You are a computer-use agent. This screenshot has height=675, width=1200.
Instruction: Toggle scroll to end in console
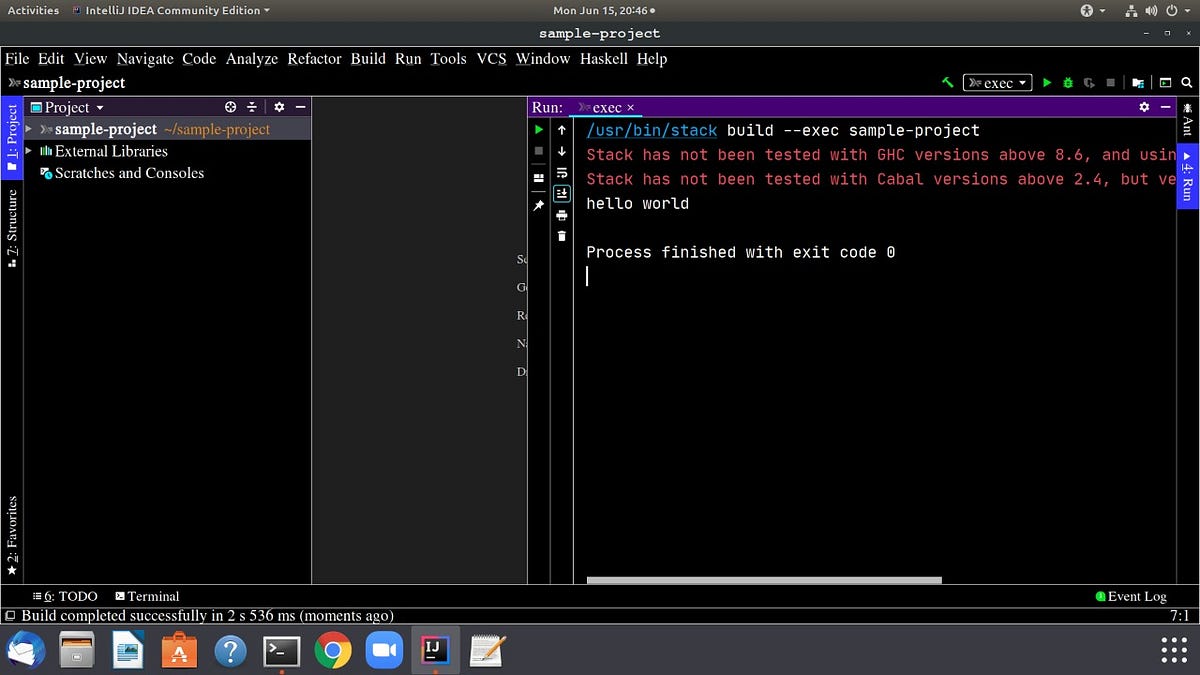(x=561, y=192)
